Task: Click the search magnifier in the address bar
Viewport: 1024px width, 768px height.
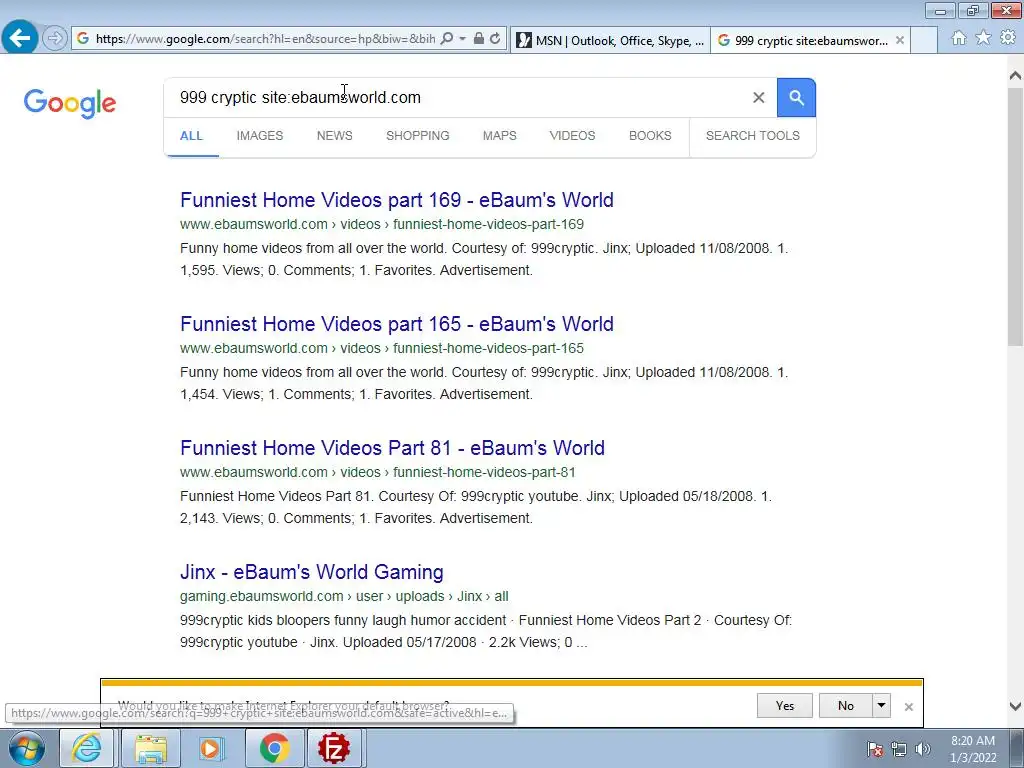Action: click(x=447, y=39)
